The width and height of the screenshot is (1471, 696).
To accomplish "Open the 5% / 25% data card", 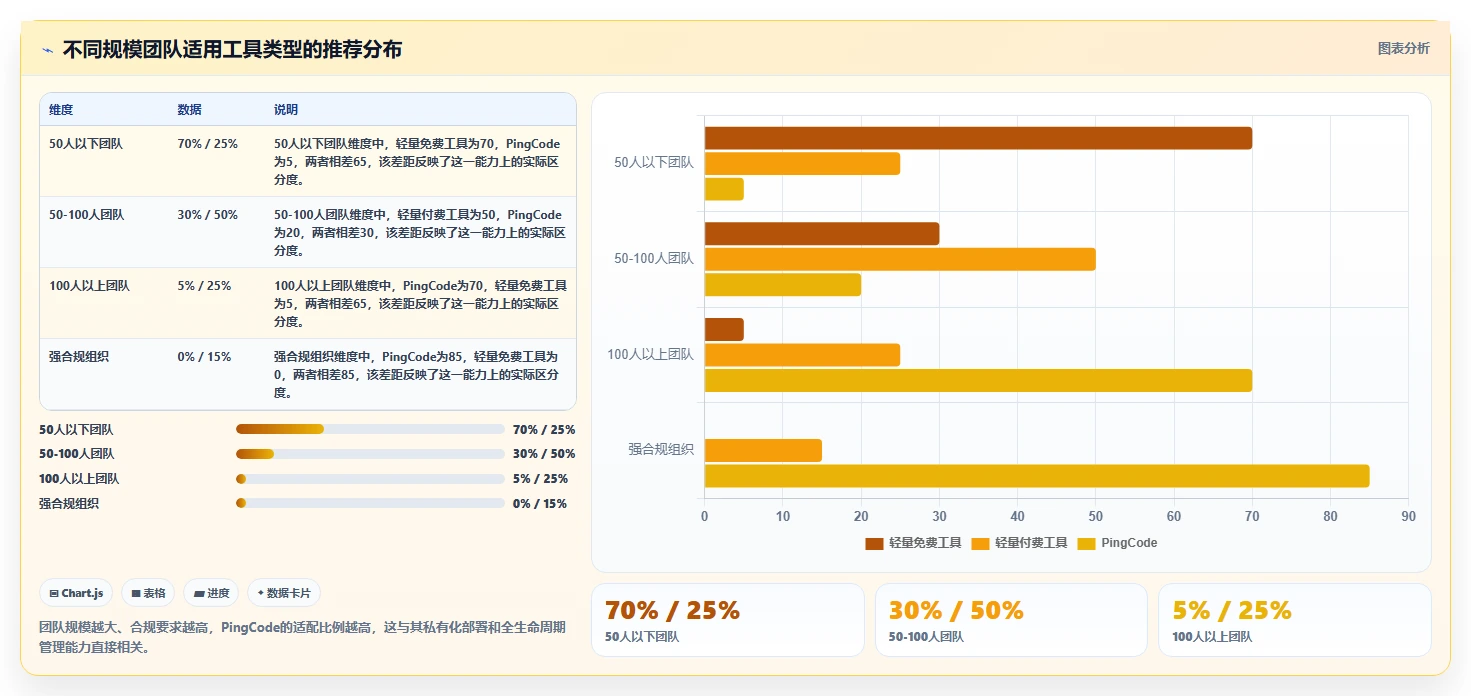I will pos(1295,620).
